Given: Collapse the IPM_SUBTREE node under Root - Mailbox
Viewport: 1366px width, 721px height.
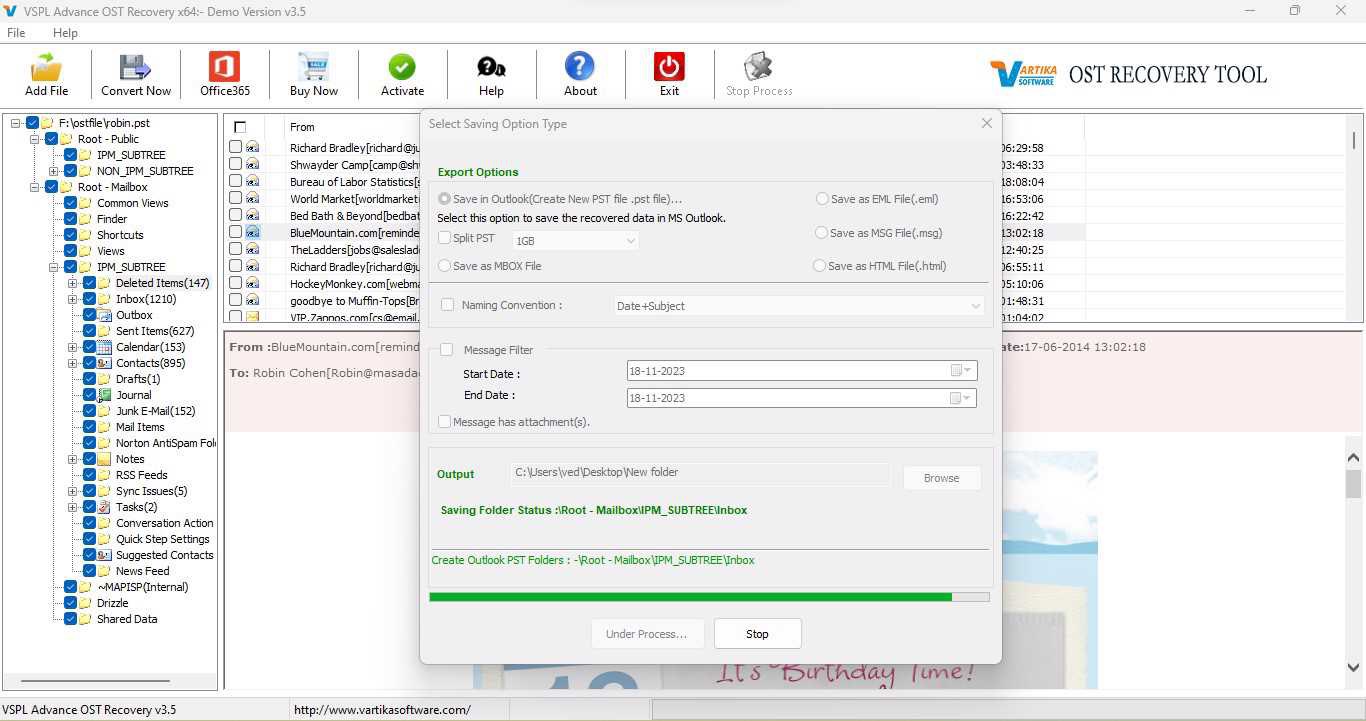Looking at the screenshot, I should click(x=54, y=267).
